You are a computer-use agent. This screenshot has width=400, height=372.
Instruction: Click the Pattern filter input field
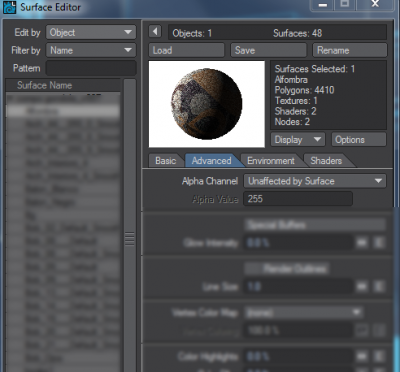click(91, 68)
